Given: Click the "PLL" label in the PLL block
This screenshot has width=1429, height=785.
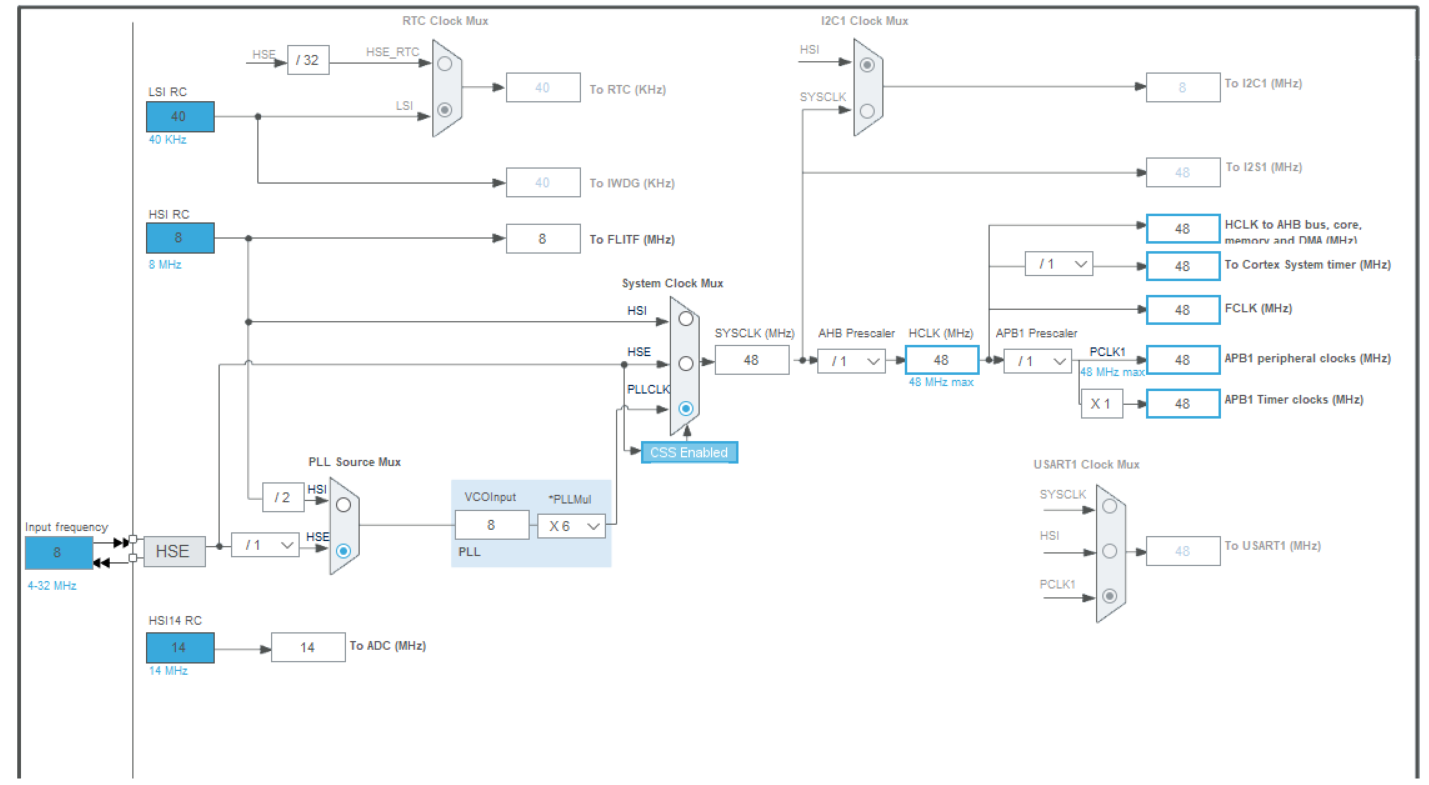Looking at the screenshot, I should 469,552.
